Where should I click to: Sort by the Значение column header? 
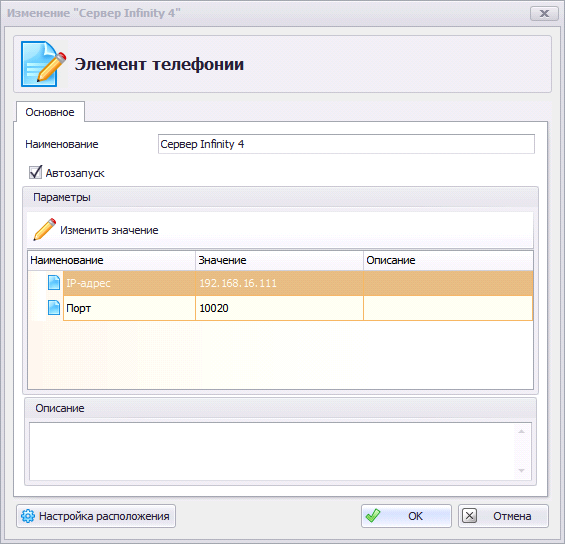tap(279, 260)
